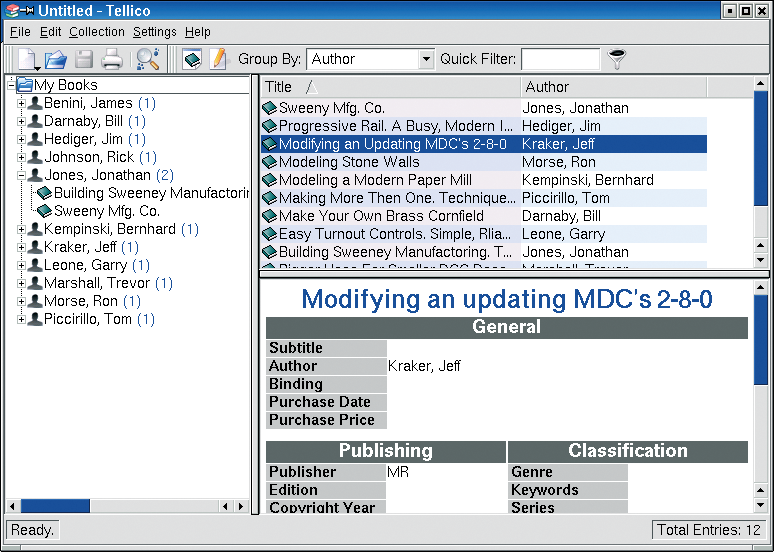Save using the floppy disk icon
Image resolution: width=774 pixels, height=552 pixels.
[84, 60]
